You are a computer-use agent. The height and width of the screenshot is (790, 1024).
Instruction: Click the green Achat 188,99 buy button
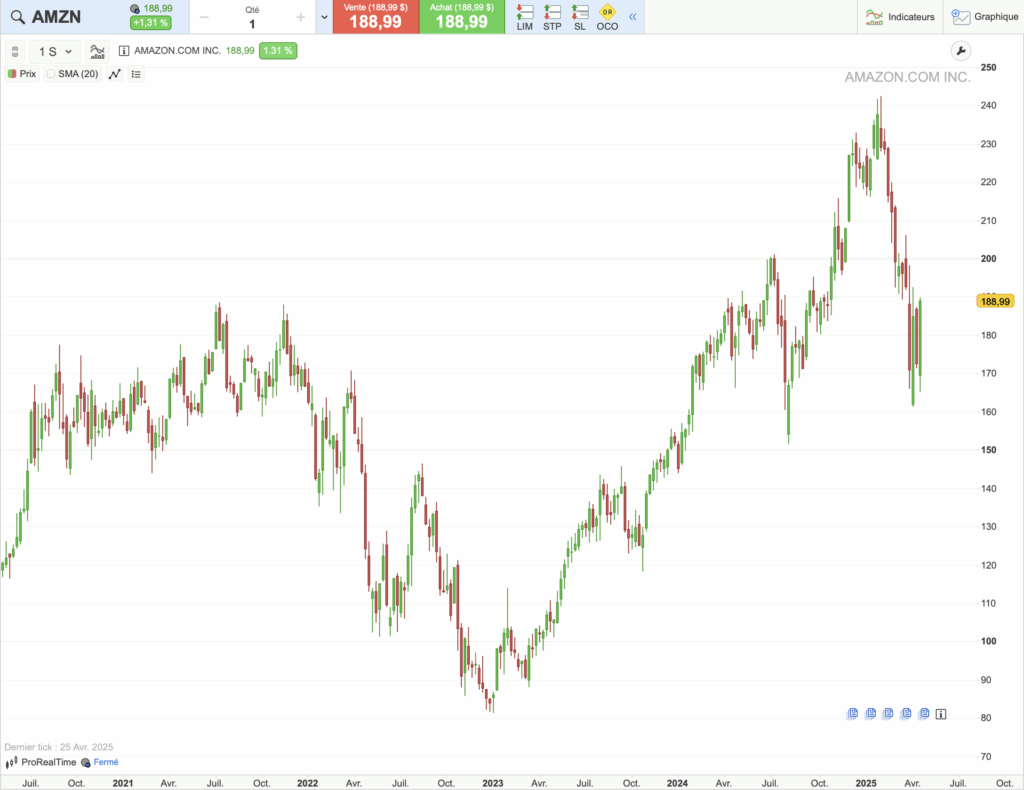(462, 17)
